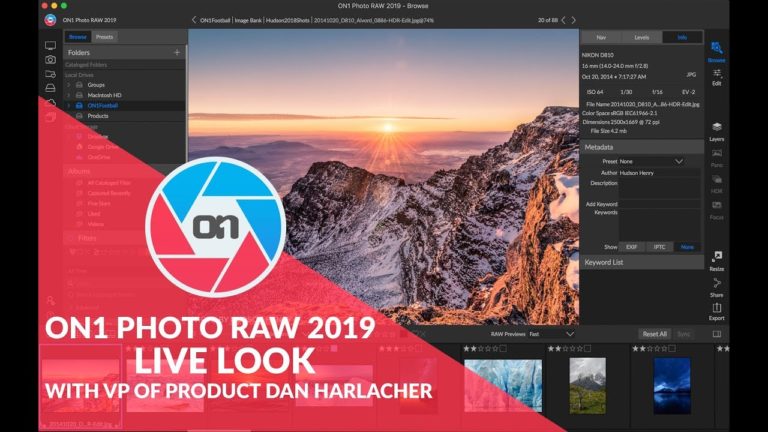Add a folder with the plus icon
The width and height of the screenshot is (768, 432).
click(x=177, y=52)
